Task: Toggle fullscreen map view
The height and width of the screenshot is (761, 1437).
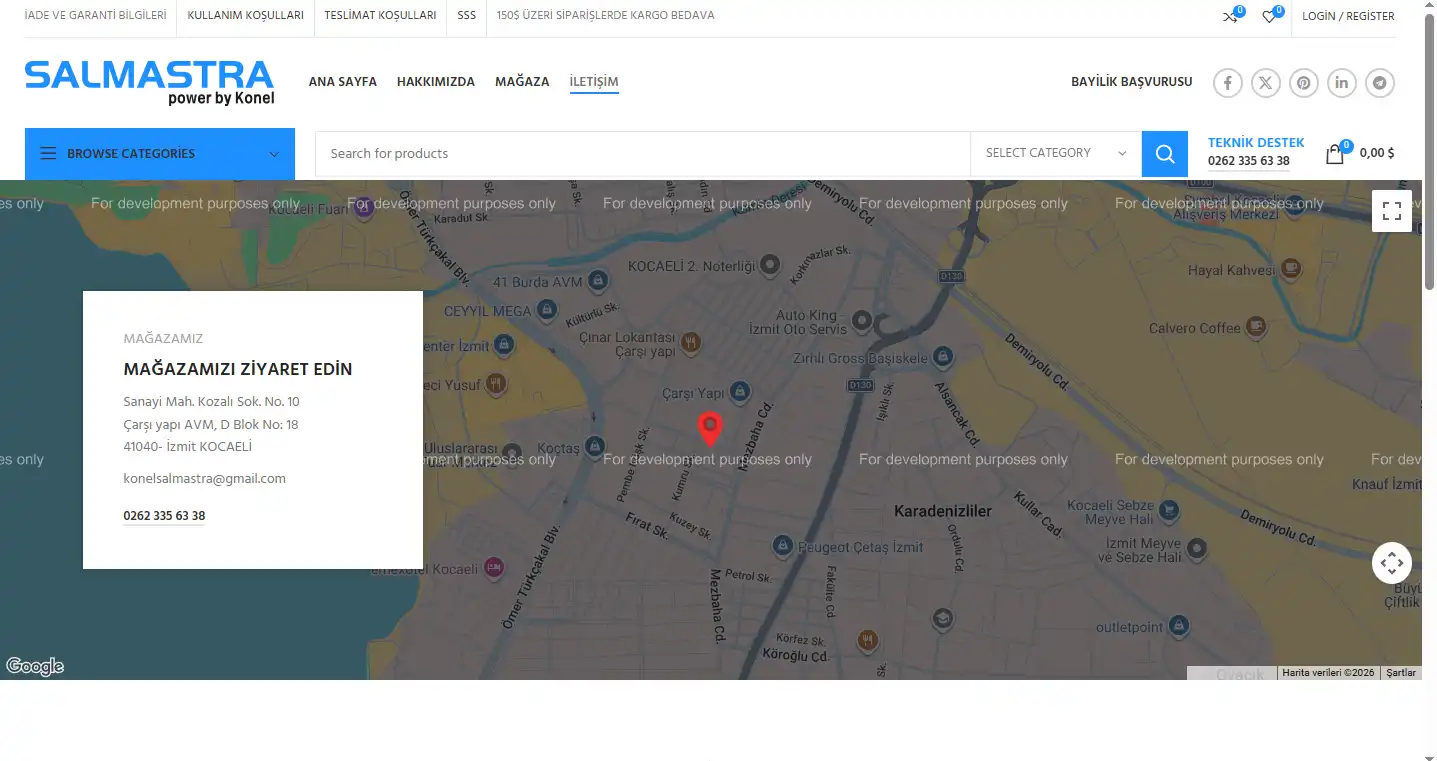Action: coord(1391,211)
